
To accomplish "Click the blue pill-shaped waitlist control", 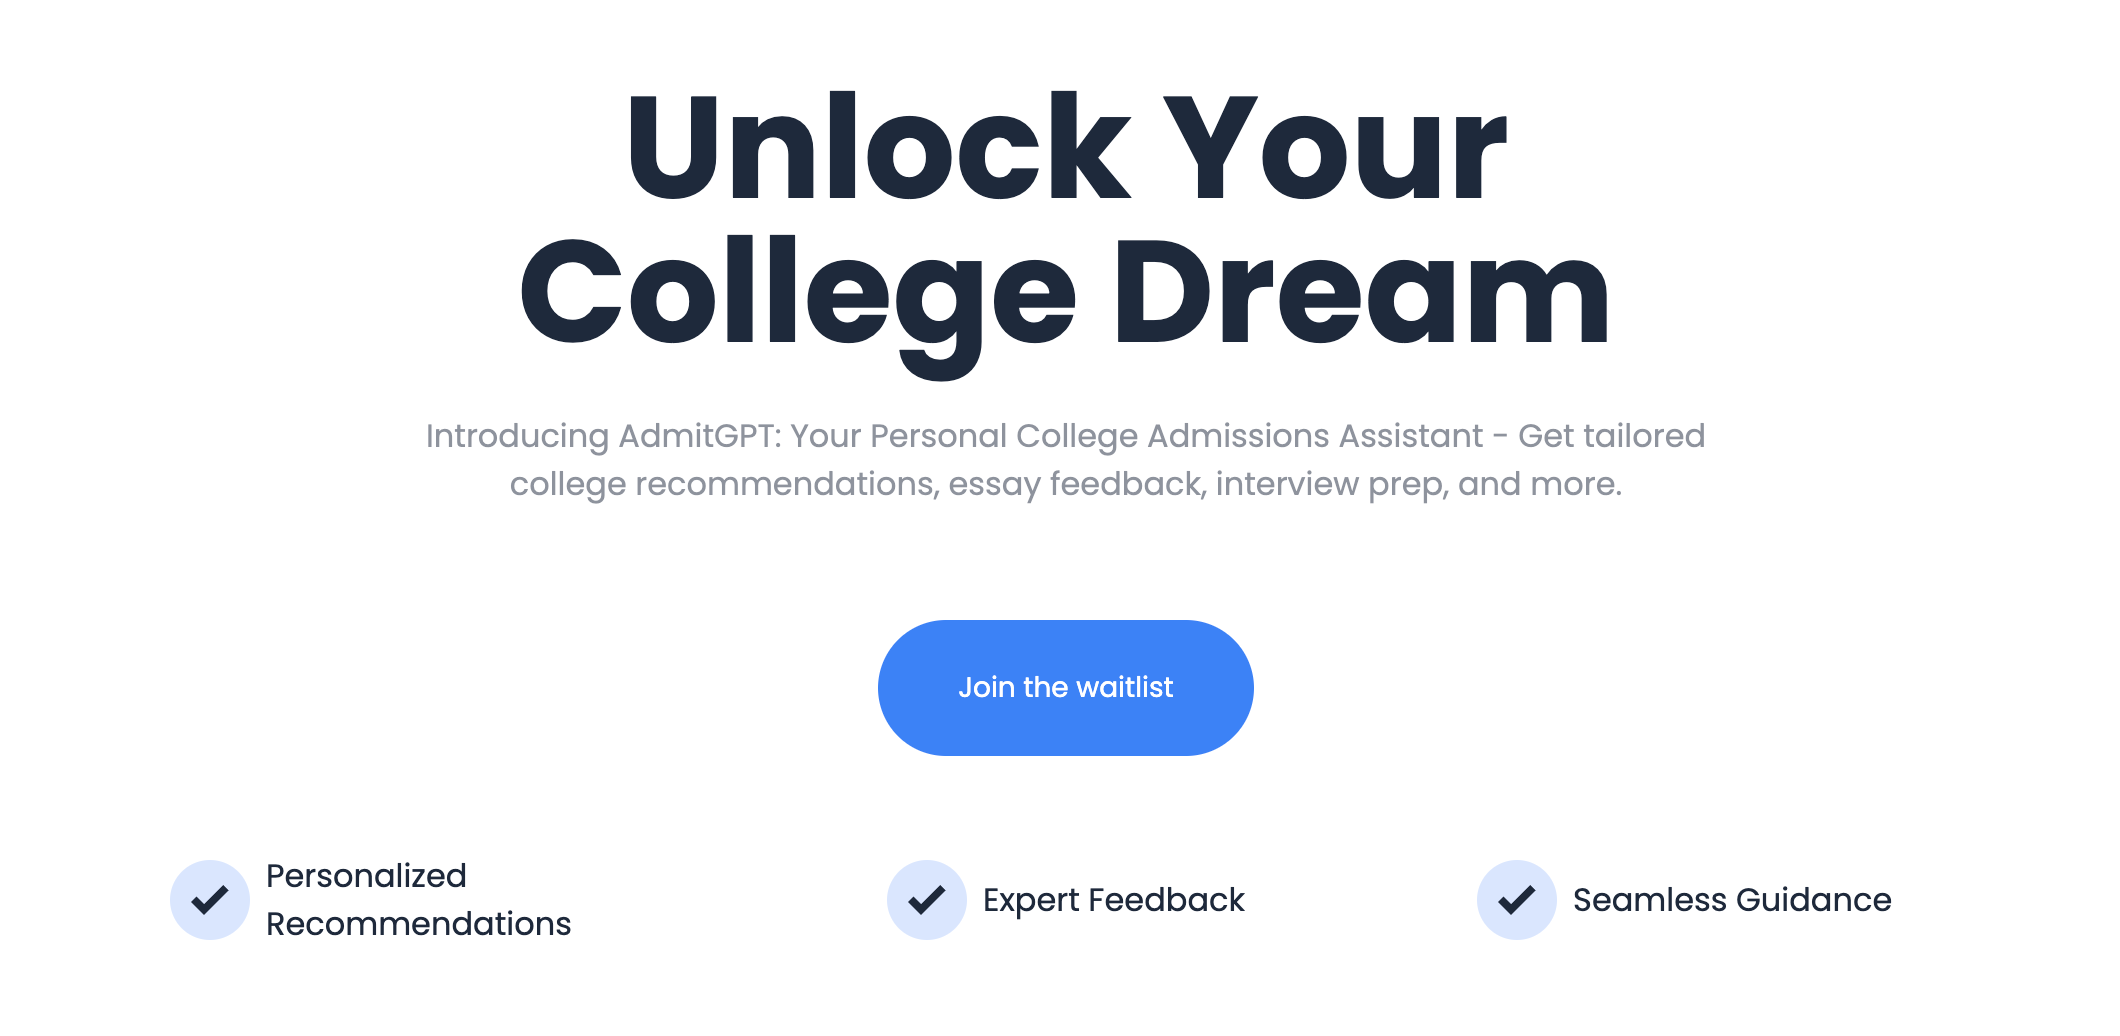I will click(x=1064, y=687).
